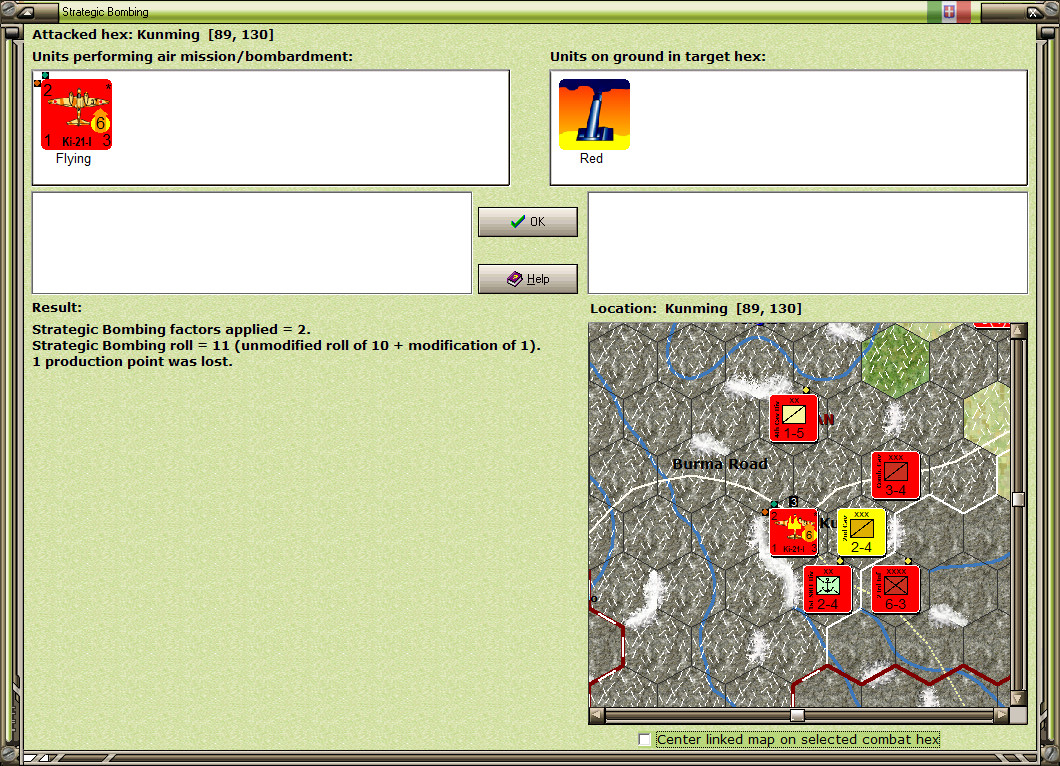
Task: Select the yellow 2-4 cavalry corps counter
Action: [861, 533]
